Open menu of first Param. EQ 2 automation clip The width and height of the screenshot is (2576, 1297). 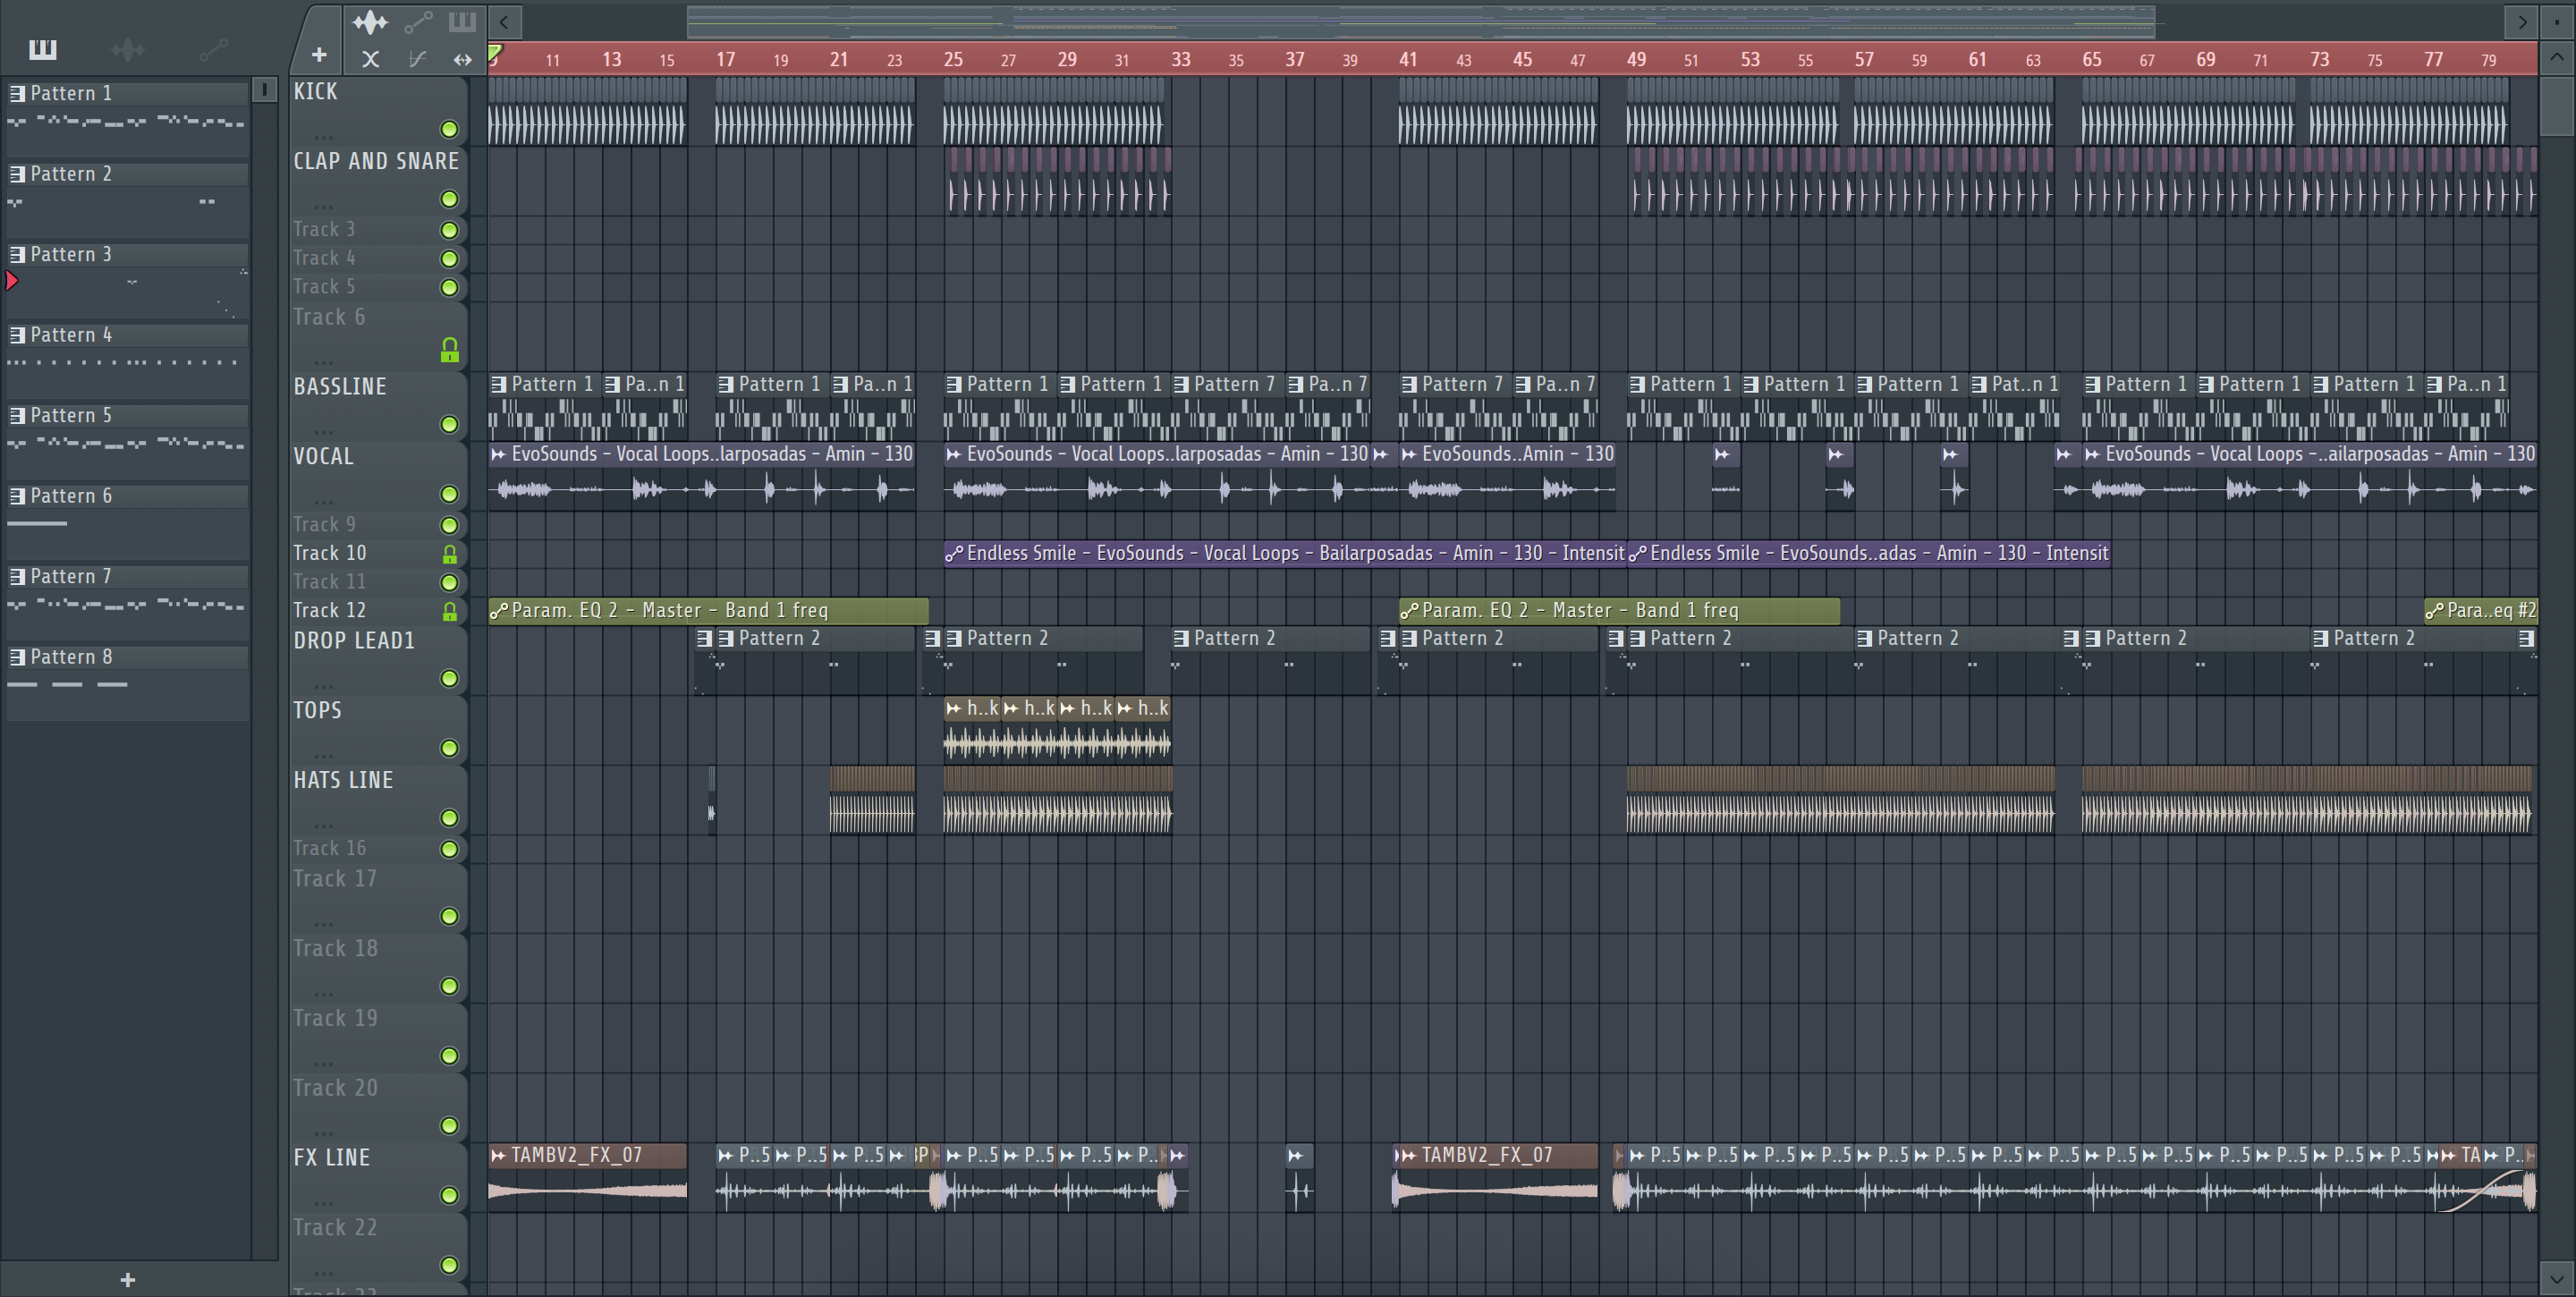click(x=498, y=610)
